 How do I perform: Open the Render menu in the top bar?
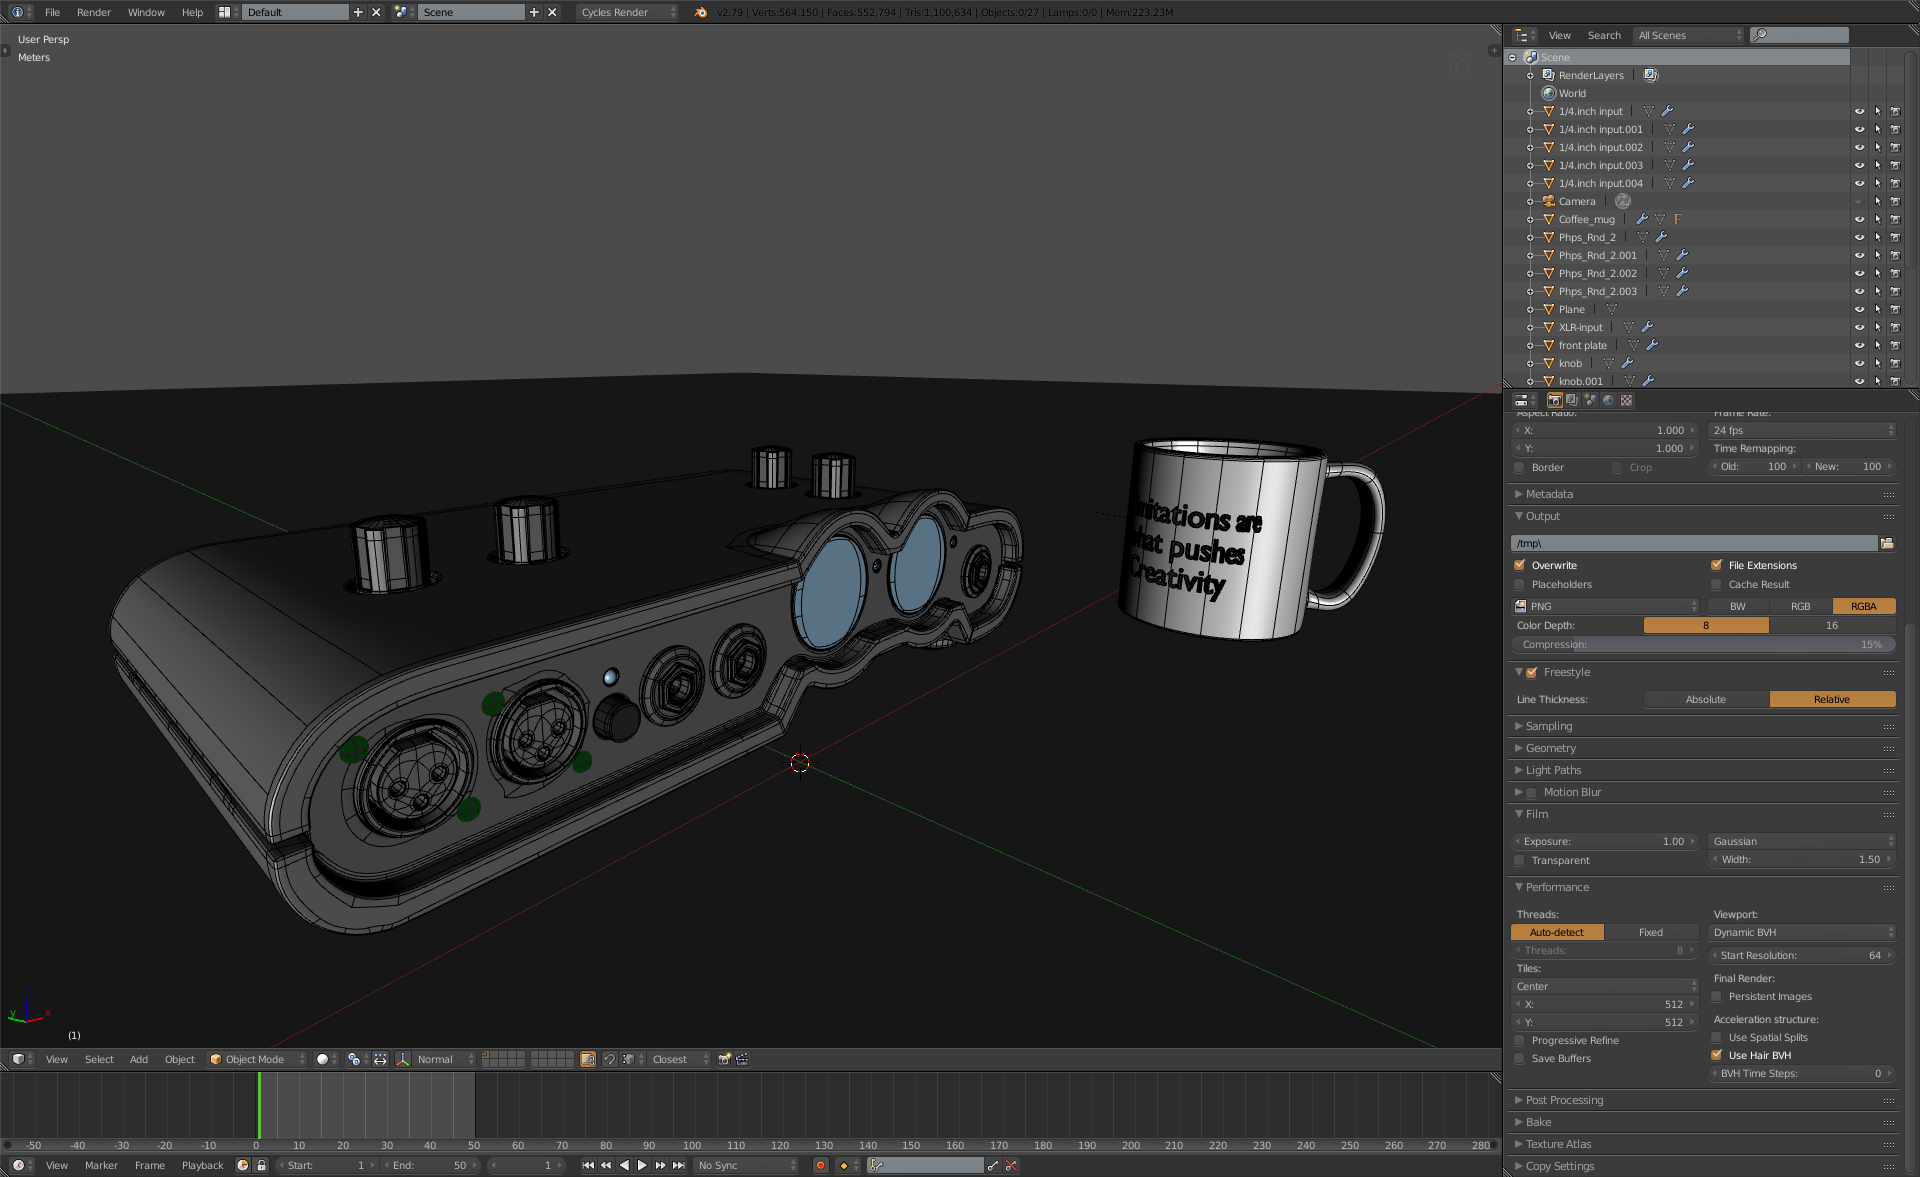tap(93, 12)
